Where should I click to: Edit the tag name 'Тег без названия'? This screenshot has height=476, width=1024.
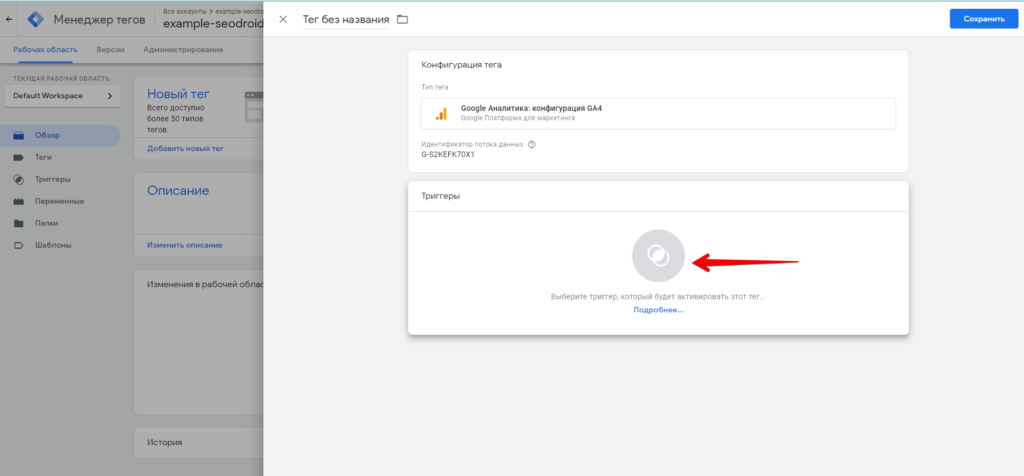345,20
